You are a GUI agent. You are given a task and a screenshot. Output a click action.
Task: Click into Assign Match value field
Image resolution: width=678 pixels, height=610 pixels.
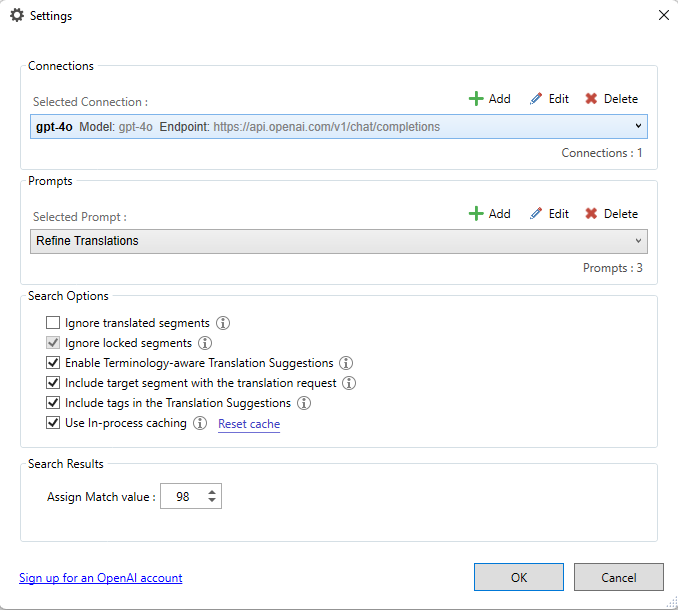click(x=183, y=496)
